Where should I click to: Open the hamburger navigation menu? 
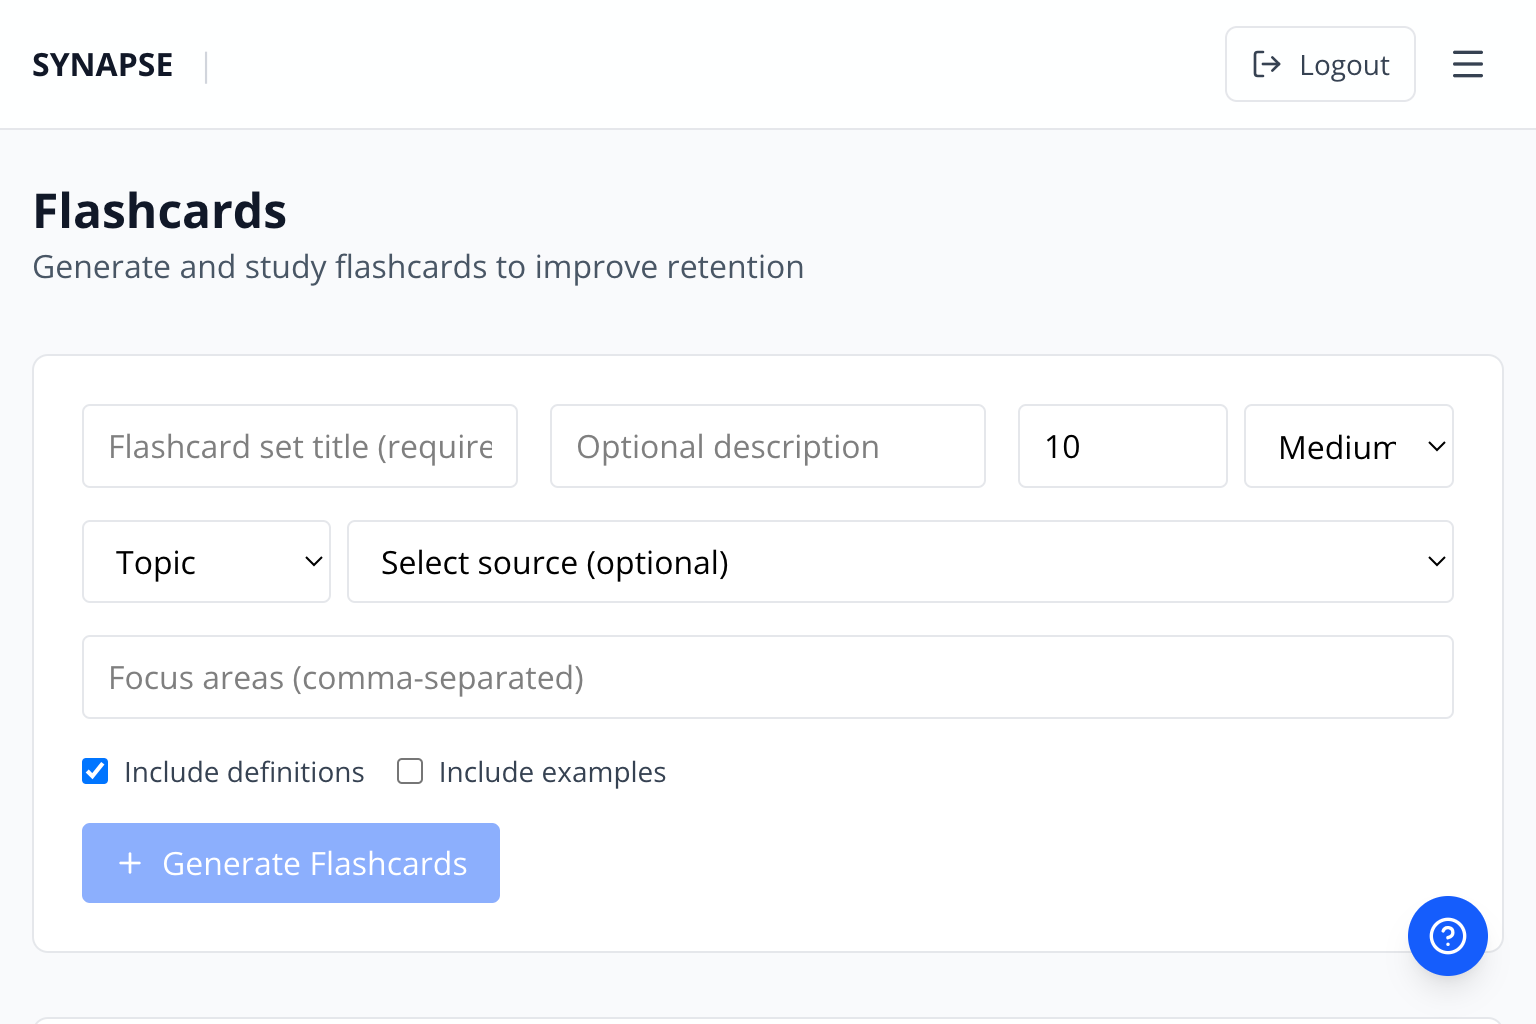point(1467,63)
